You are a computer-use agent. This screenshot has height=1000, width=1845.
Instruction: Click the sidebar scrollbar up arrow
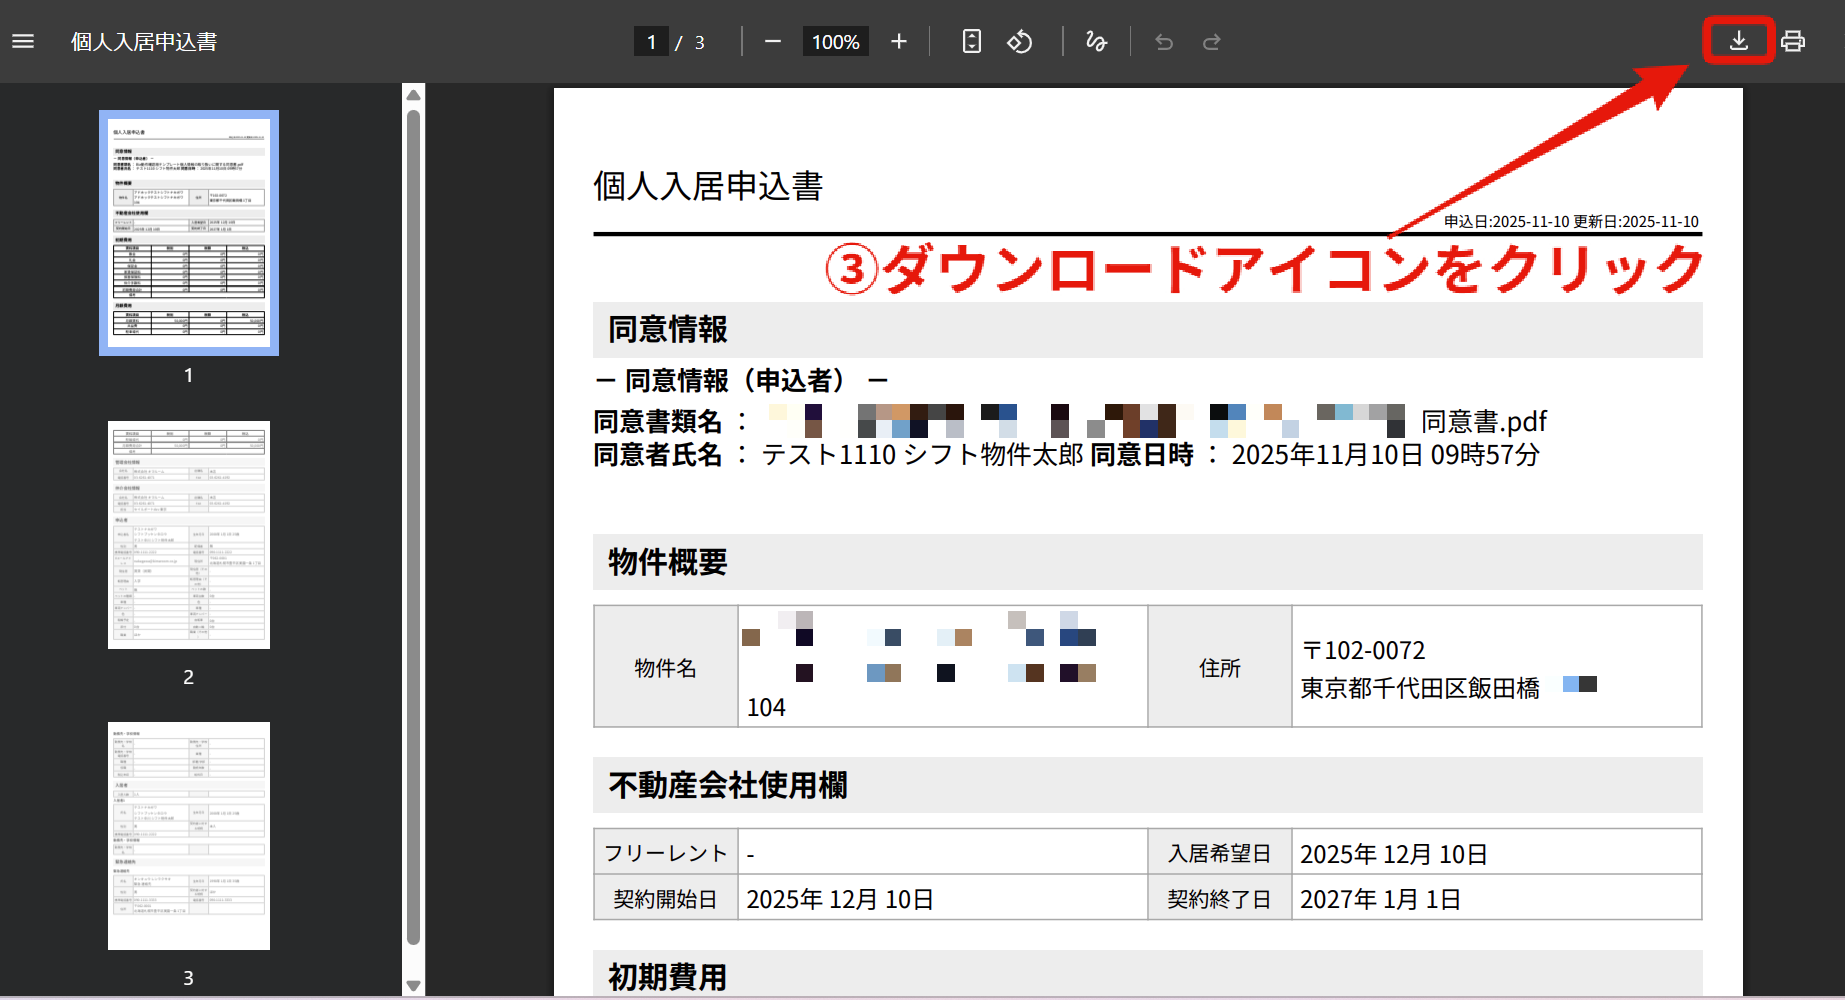pyautogui.click(x=413, y=94)
